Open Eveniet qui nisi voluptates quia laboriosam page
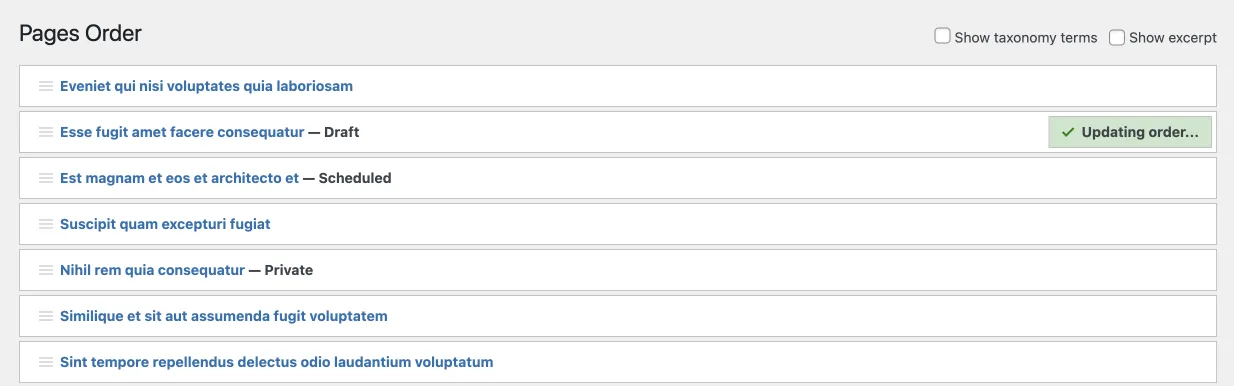The width and height of the screenshot is (1234, 386). 206,86
